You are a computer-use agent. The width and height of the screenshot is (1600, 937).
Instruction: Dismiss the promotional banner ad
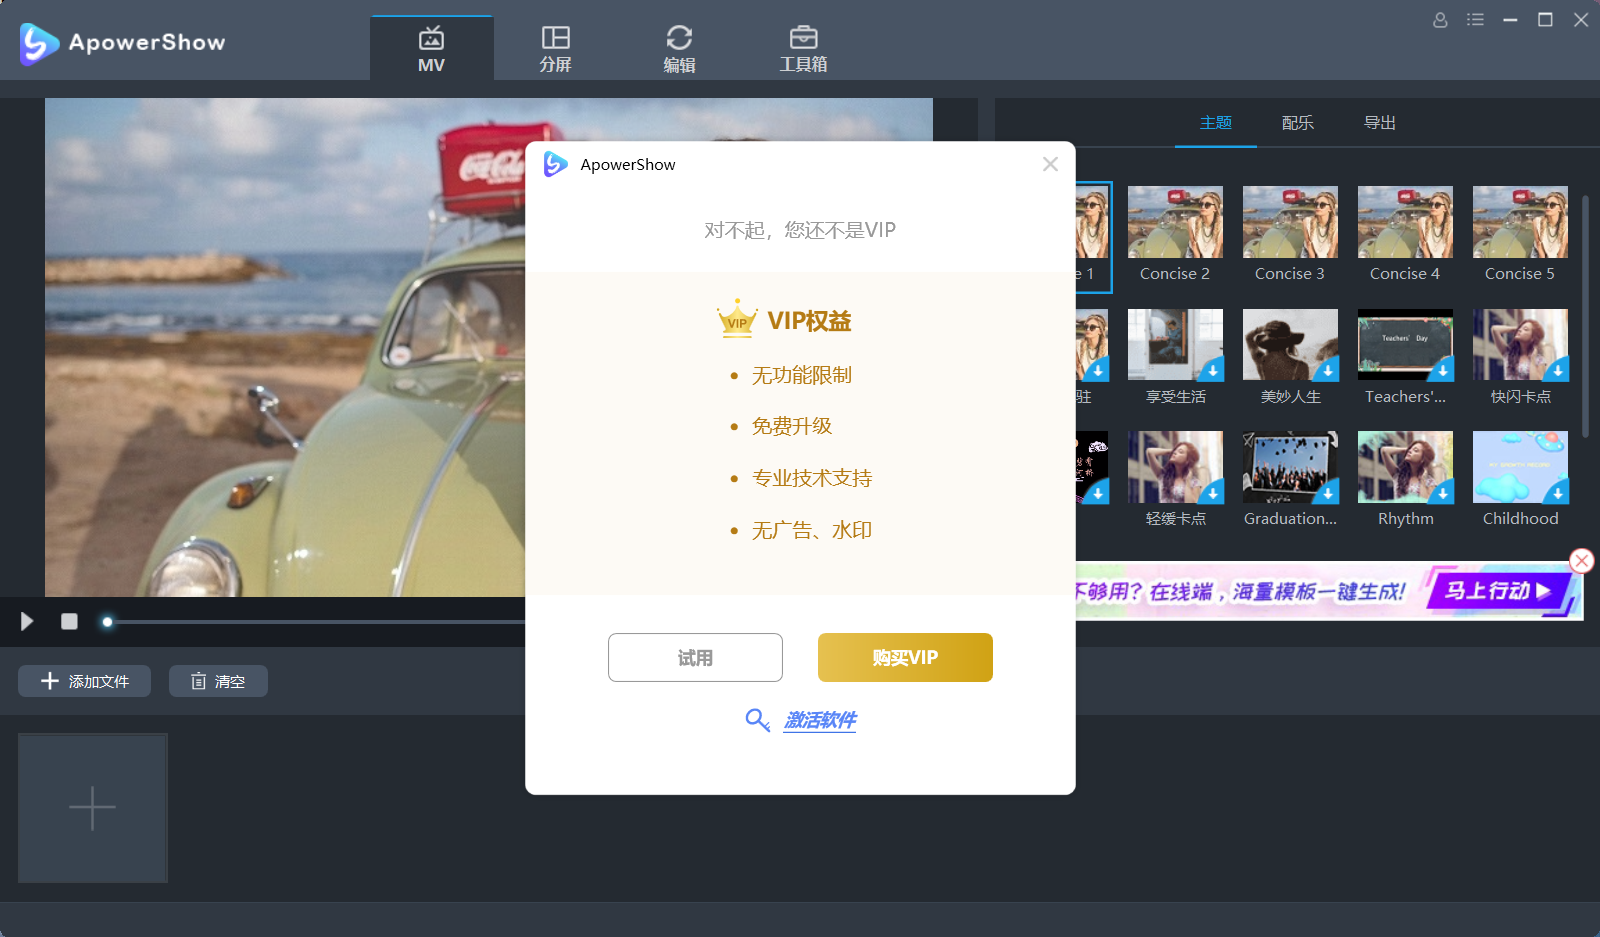pos(1581,560)
